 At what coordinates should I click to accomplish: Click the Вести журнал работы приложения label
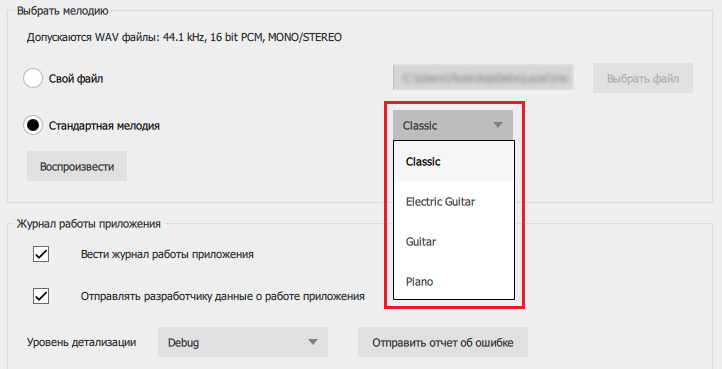167,254
